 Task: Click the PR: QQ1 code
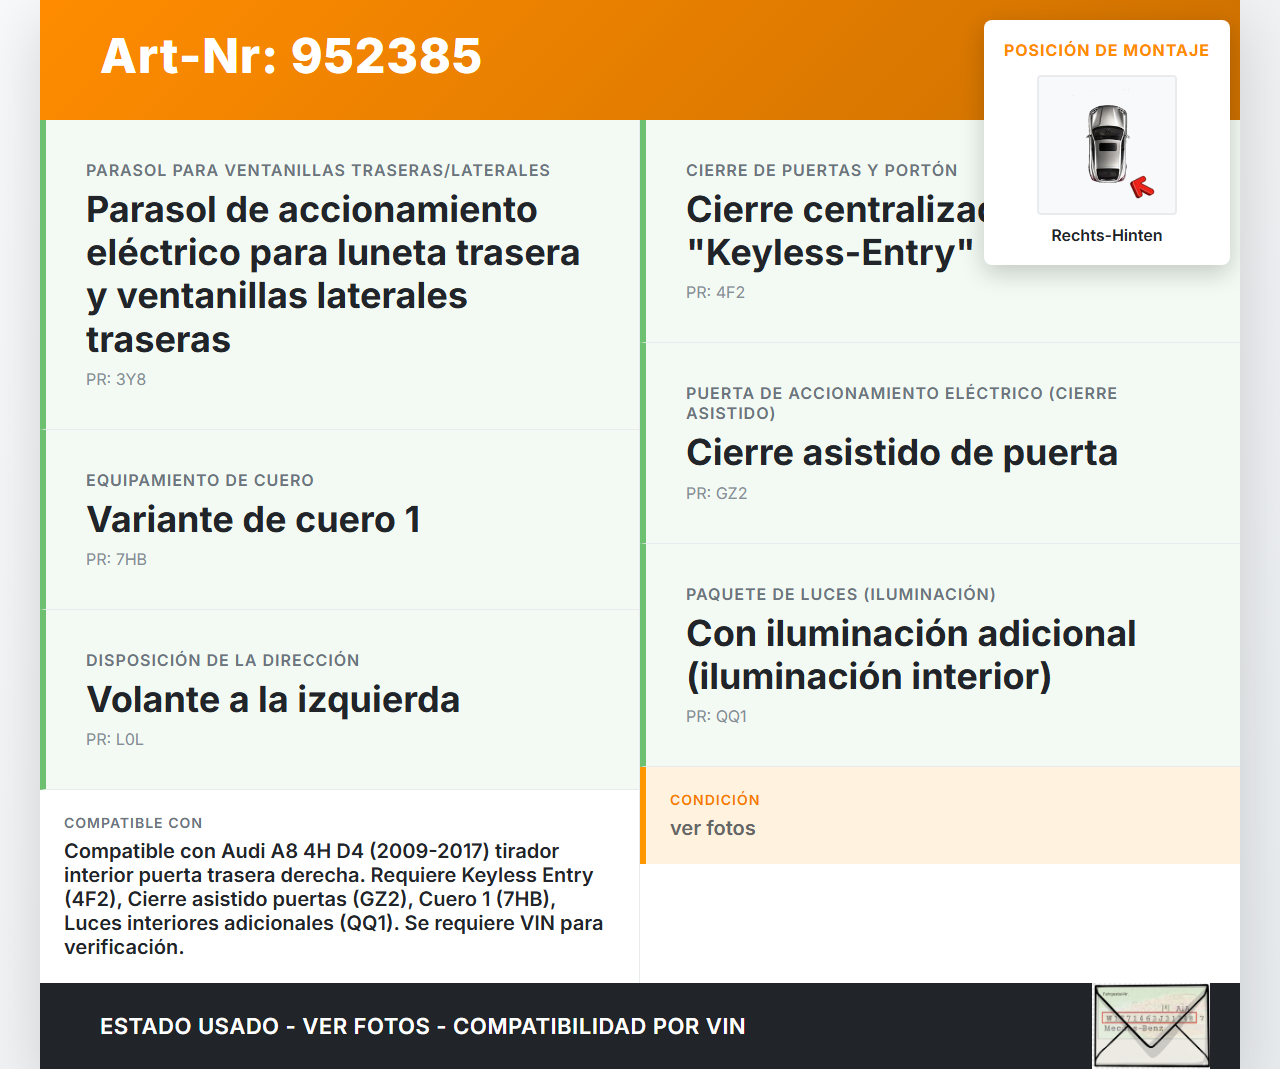(716, 716)
